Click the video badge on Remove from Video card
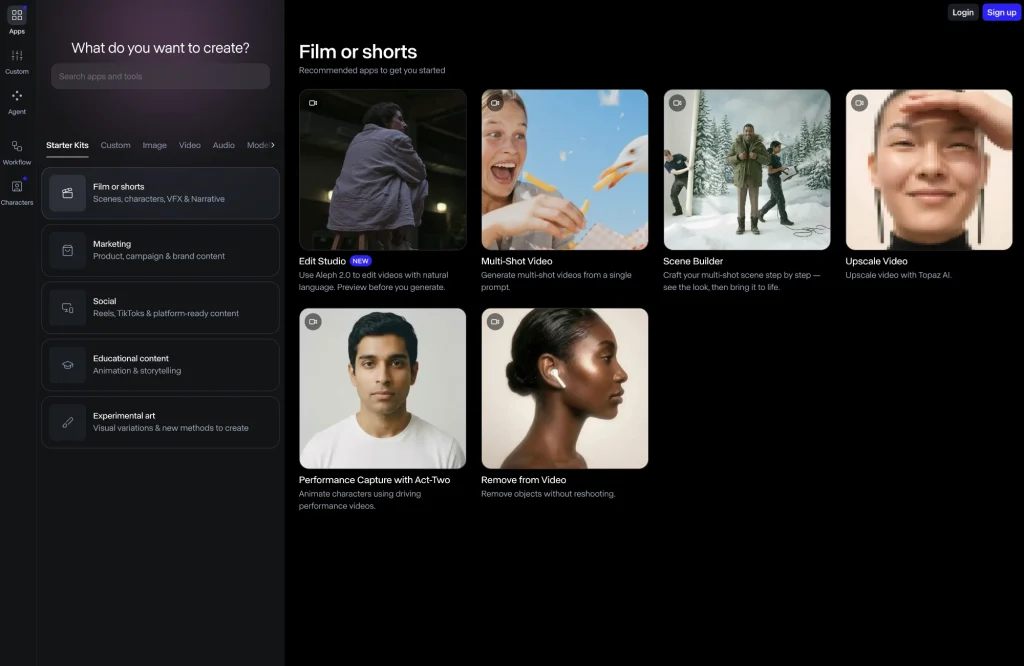Image resolution: width=1024 pixels, height=666 pixels. coord(496,322)
